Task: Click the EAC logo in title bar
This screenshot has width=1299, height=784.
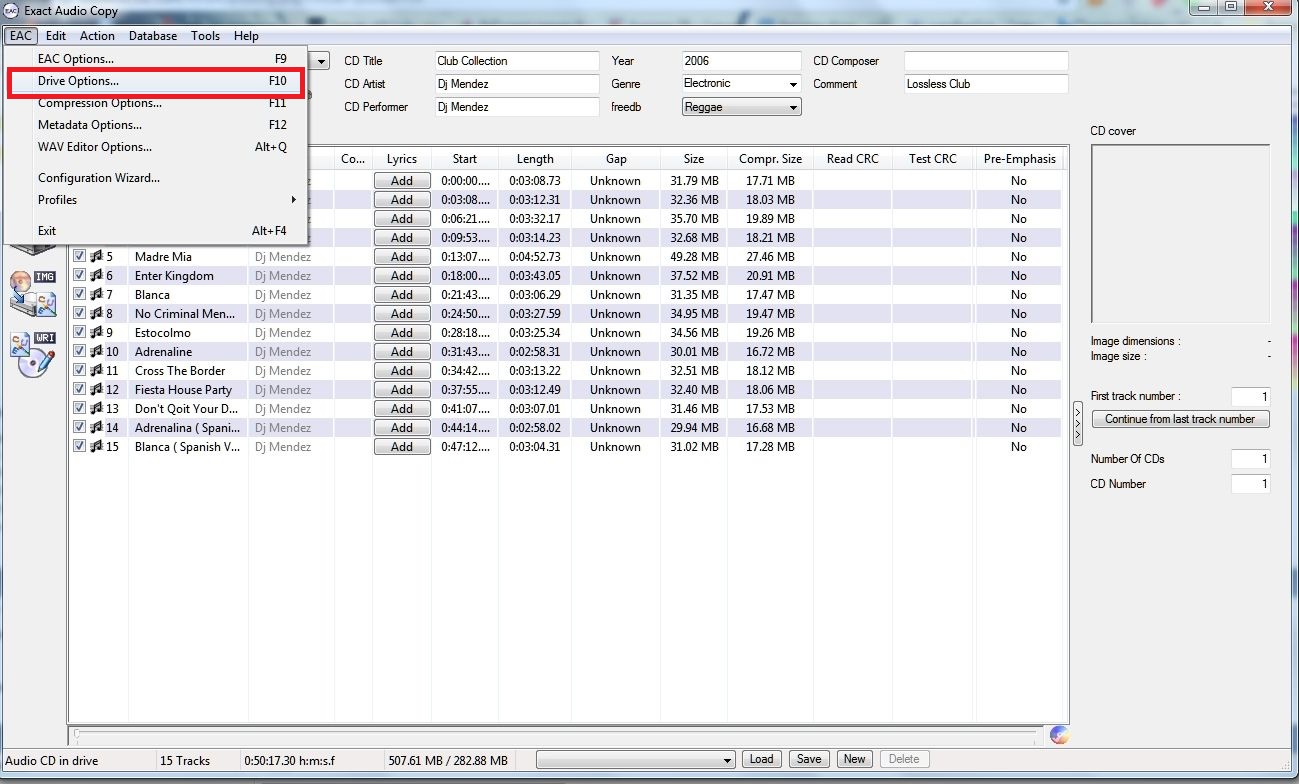Action: pyautogui.click(x=11, y=11)
